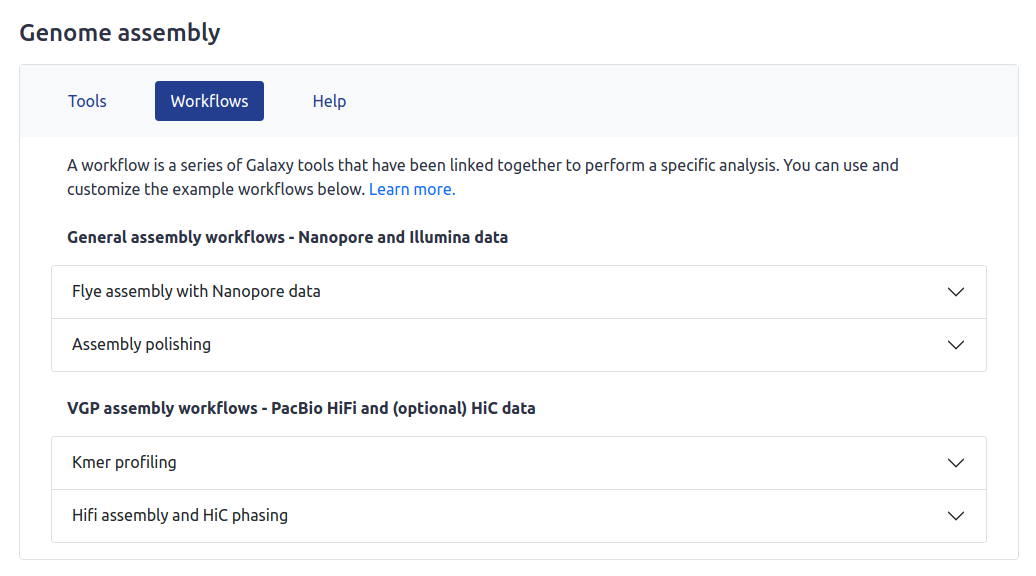Viewport: 1036px width, 576px height.
Task: Expand Flye assembly with Nanopore data
Action: coord(196,292)
